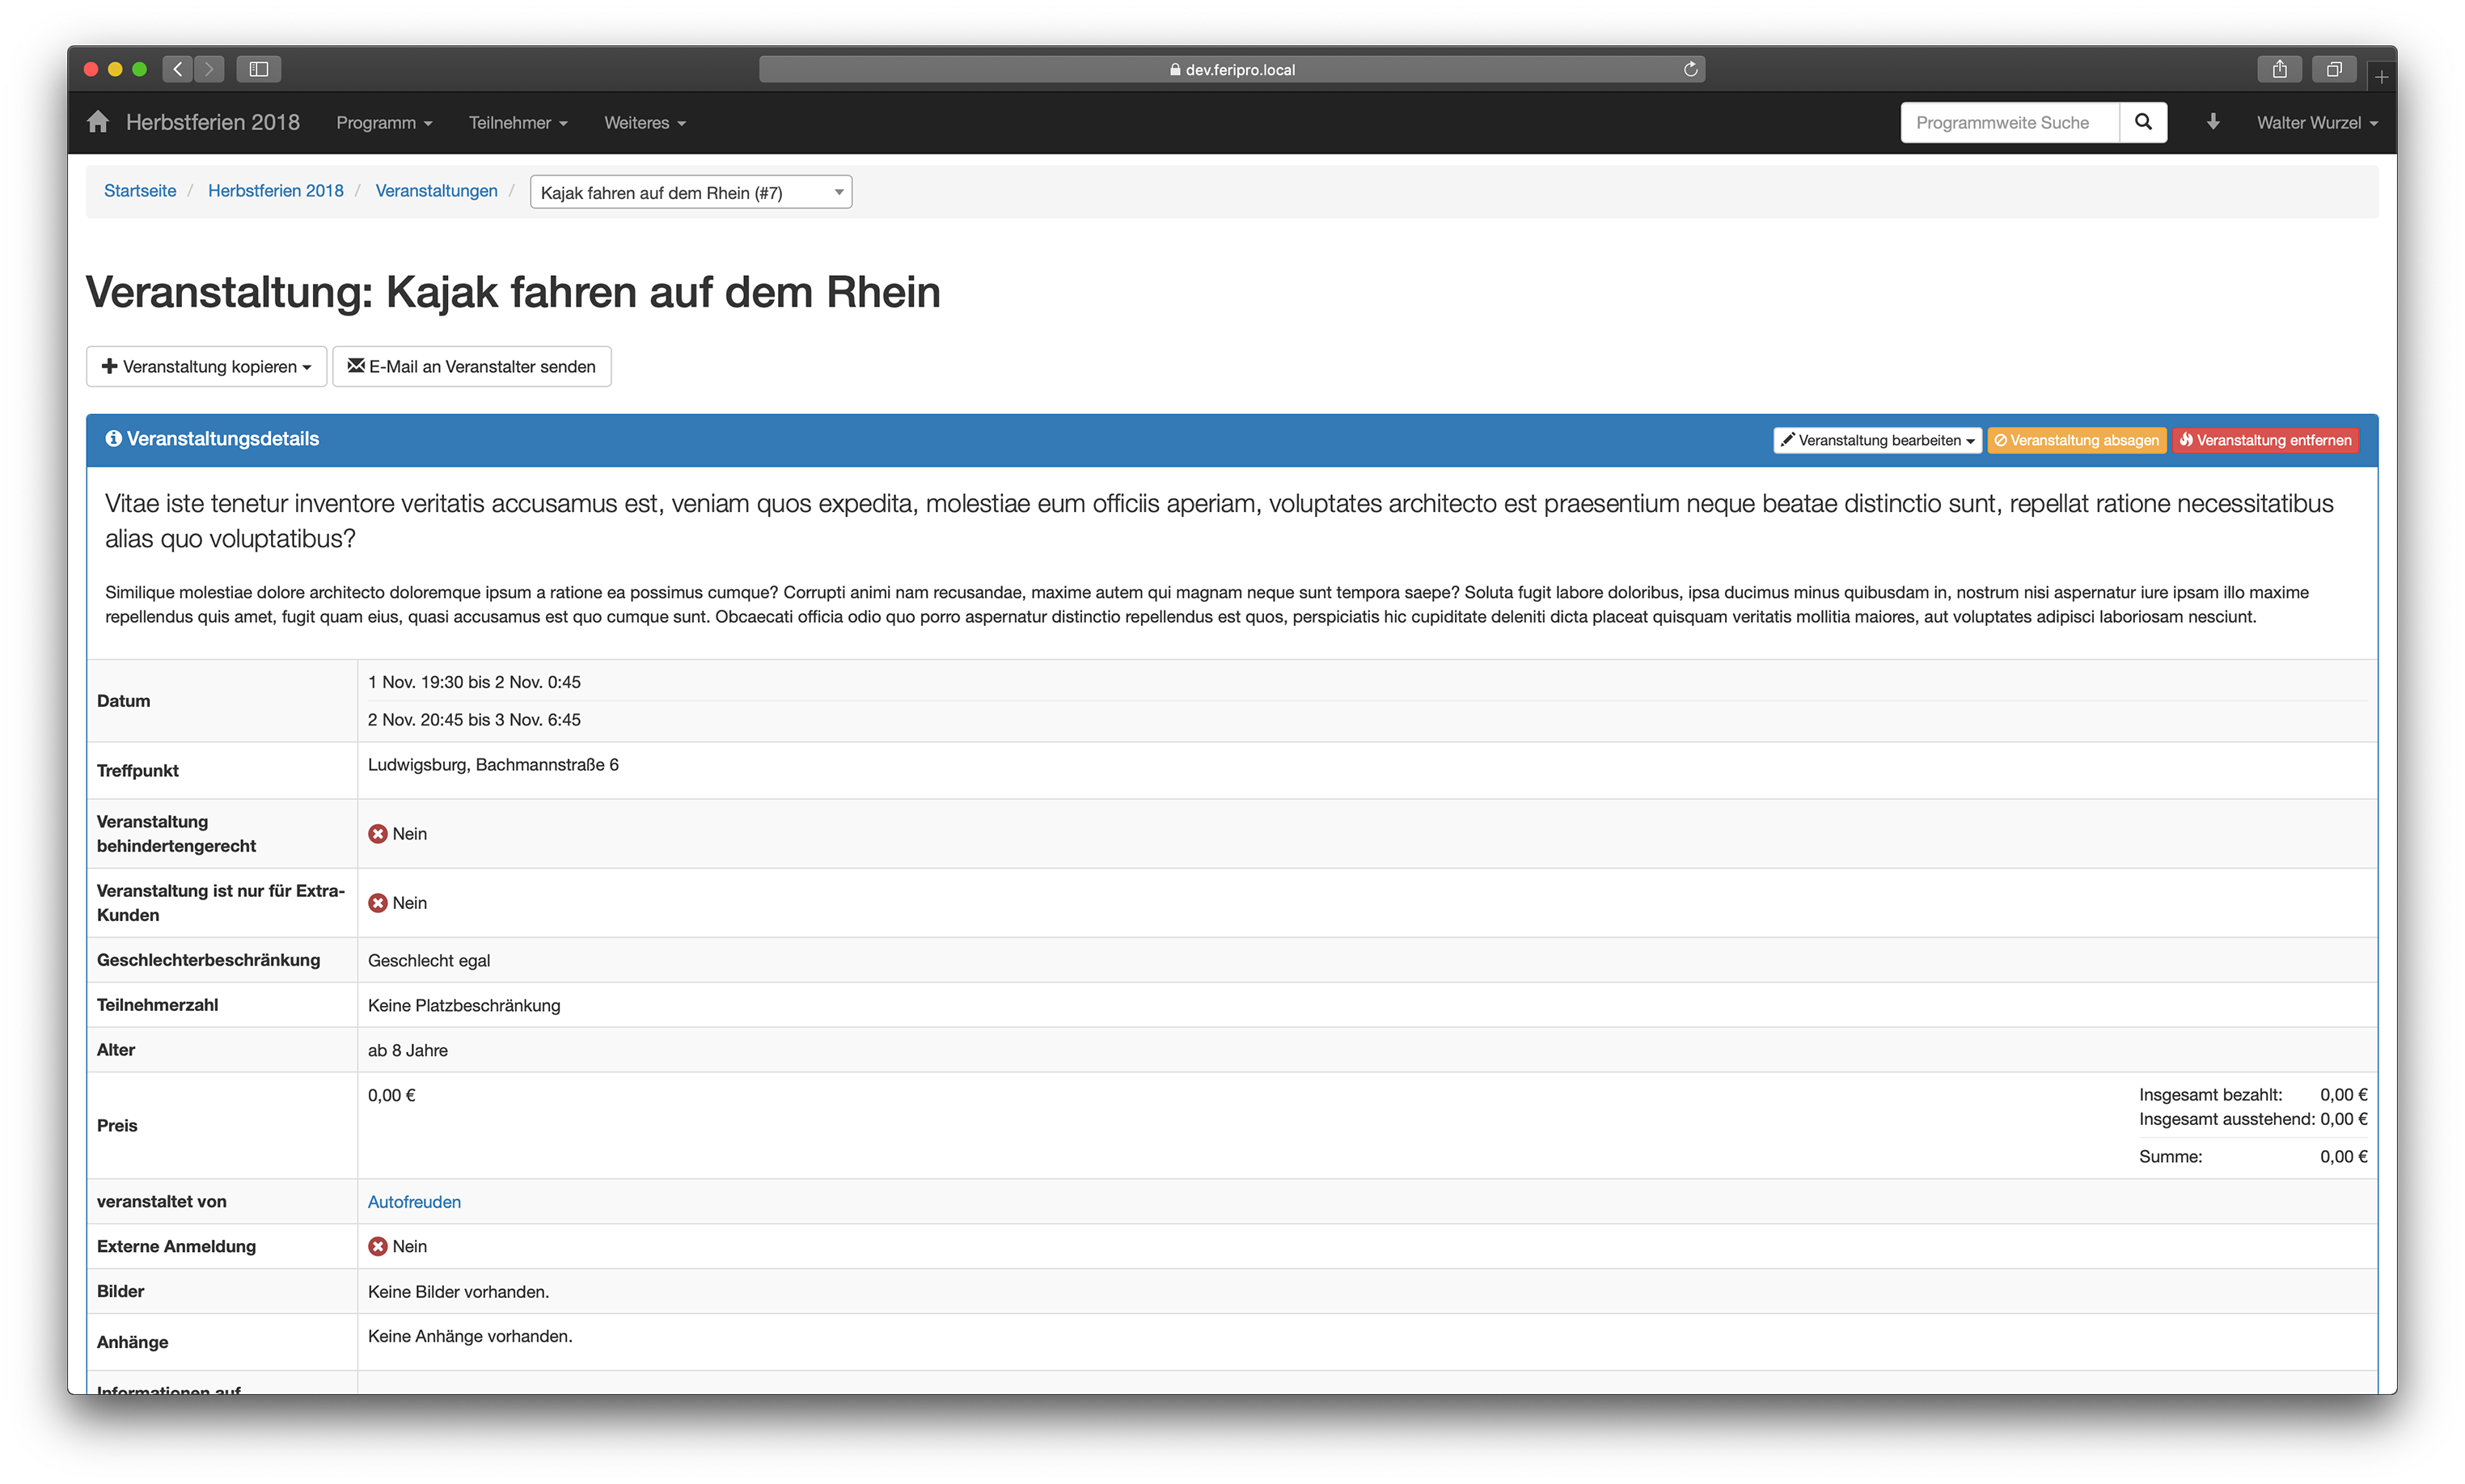The height and width of the screenshot is (1484, 2465).
Task: Click the search magnifier button
Action: pos(2142,122)
